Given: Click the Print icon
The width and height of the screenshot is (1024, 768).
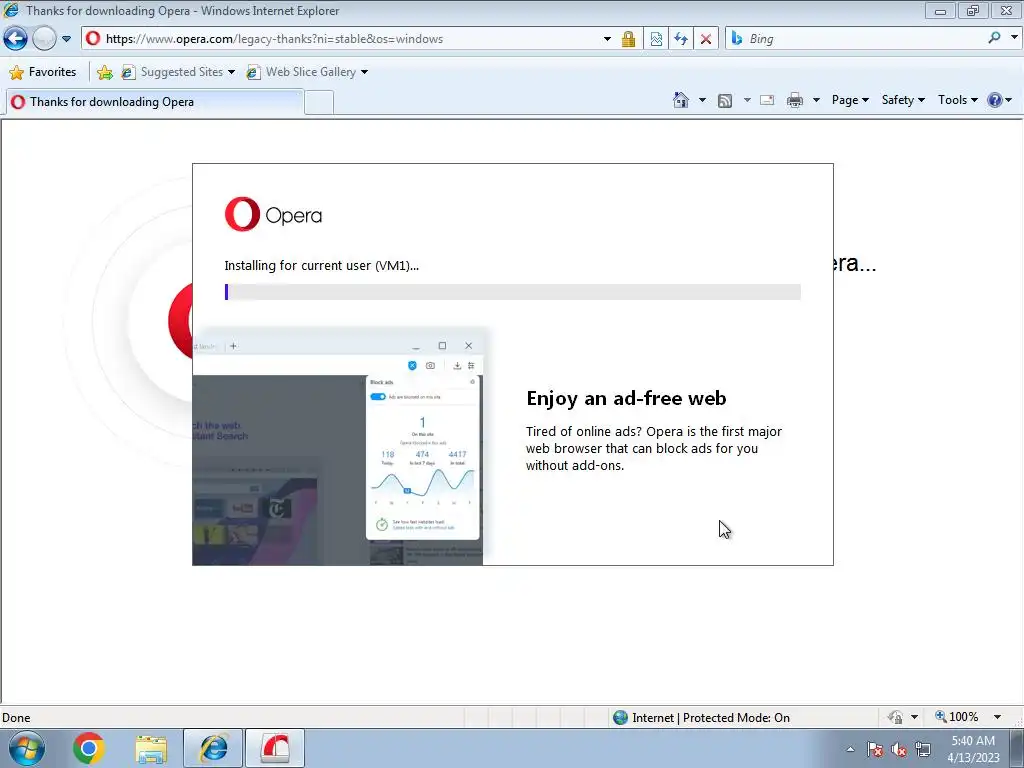Looking at the screenshot, I should 795,100.
